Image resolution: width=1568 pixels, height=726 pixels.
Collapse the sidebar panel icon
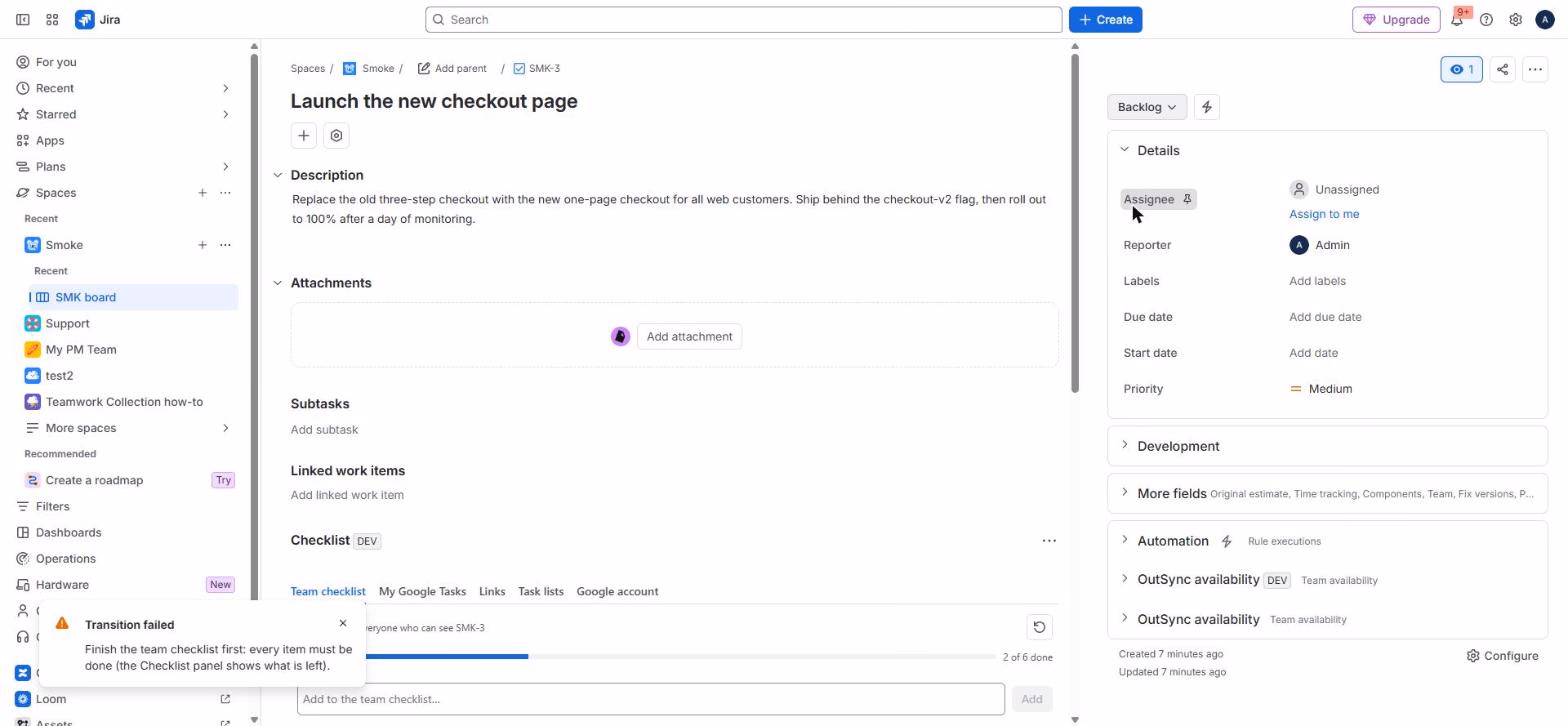pos(22,19)
